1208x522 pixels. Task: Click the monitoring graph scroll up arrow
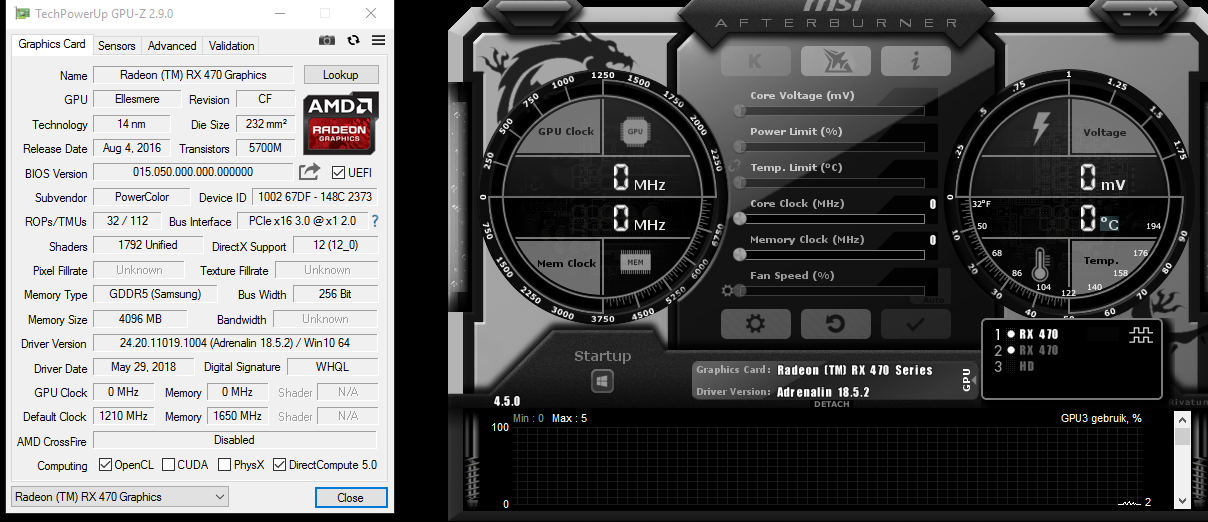tap(1182, 420)
